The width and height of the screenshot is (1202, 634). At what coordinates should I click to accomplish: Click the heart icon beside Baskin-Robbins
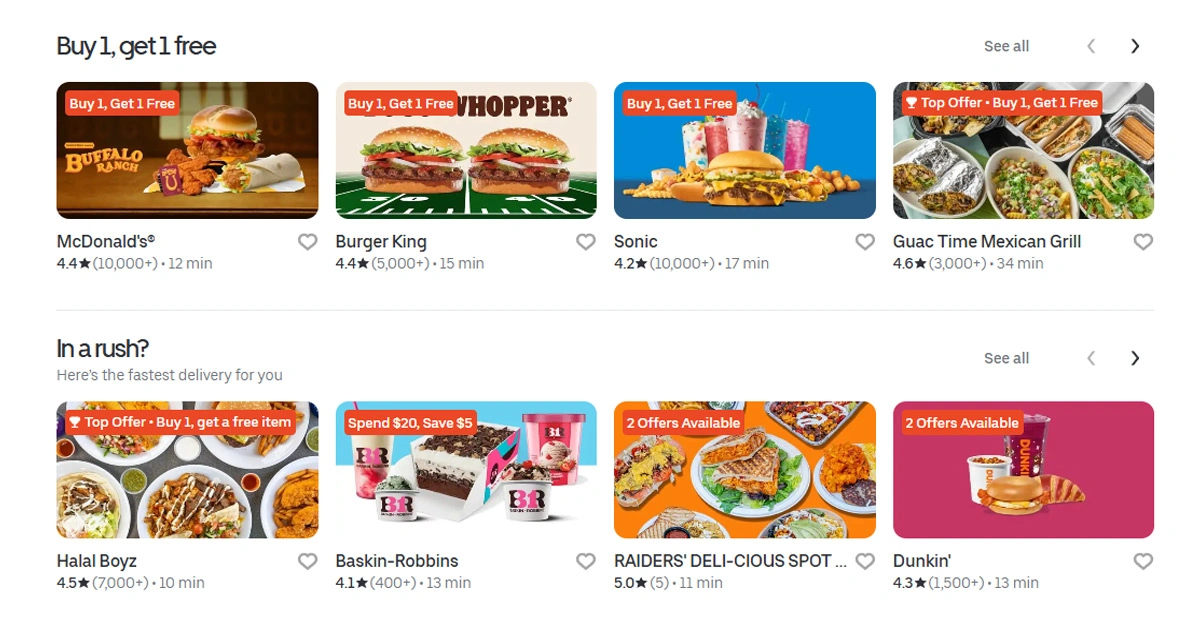[586, 562]
